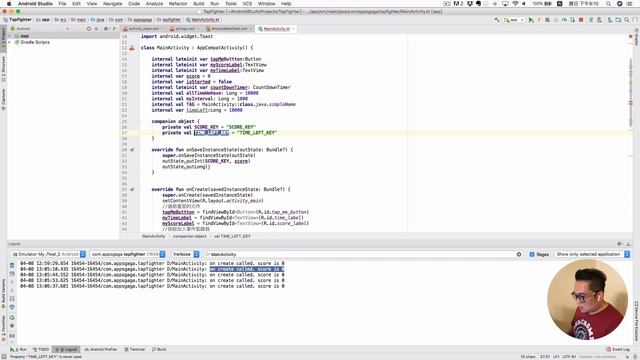The height and width of the screenshot is (360, 640).
Task: Switch to the activity_main.xml editor tab
Action: (x=143, y=29)
